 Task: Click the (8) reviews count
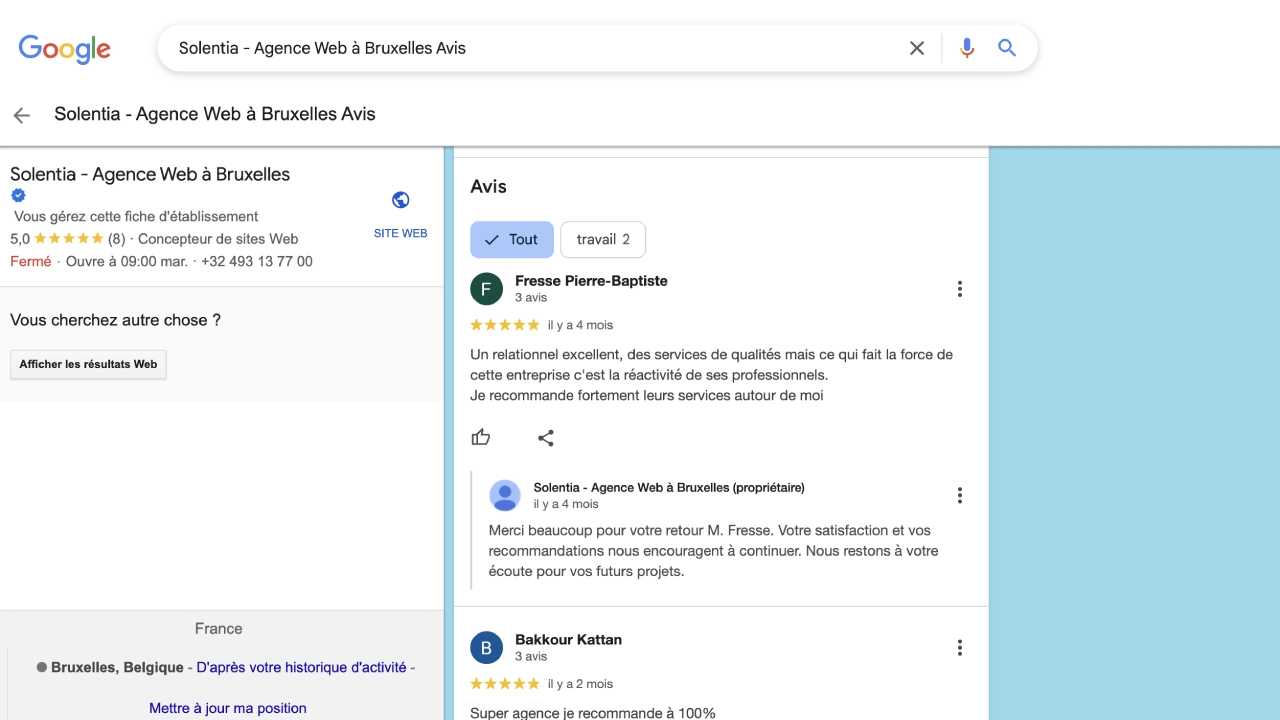pos(117,239)
